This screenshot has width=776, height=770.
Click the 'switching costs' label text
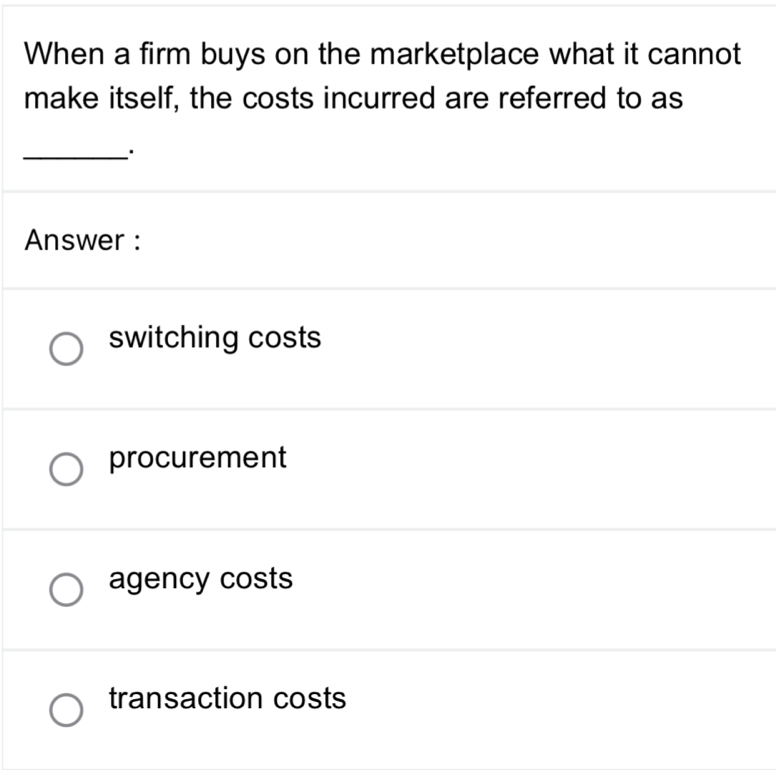[215, 338]
